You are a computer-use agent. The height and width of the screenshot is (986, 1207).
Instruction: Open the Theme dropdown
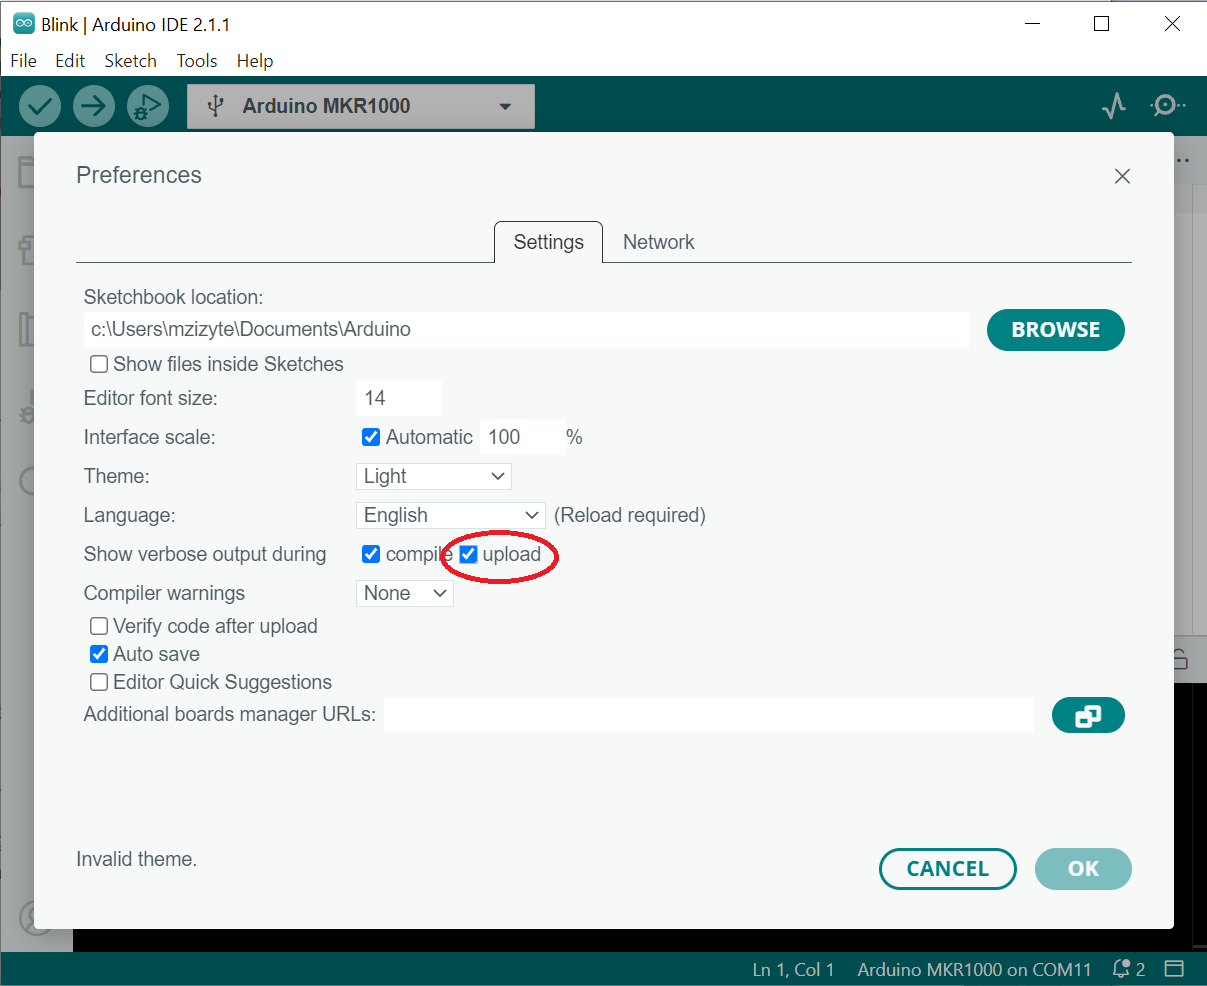tap(433, 476)
